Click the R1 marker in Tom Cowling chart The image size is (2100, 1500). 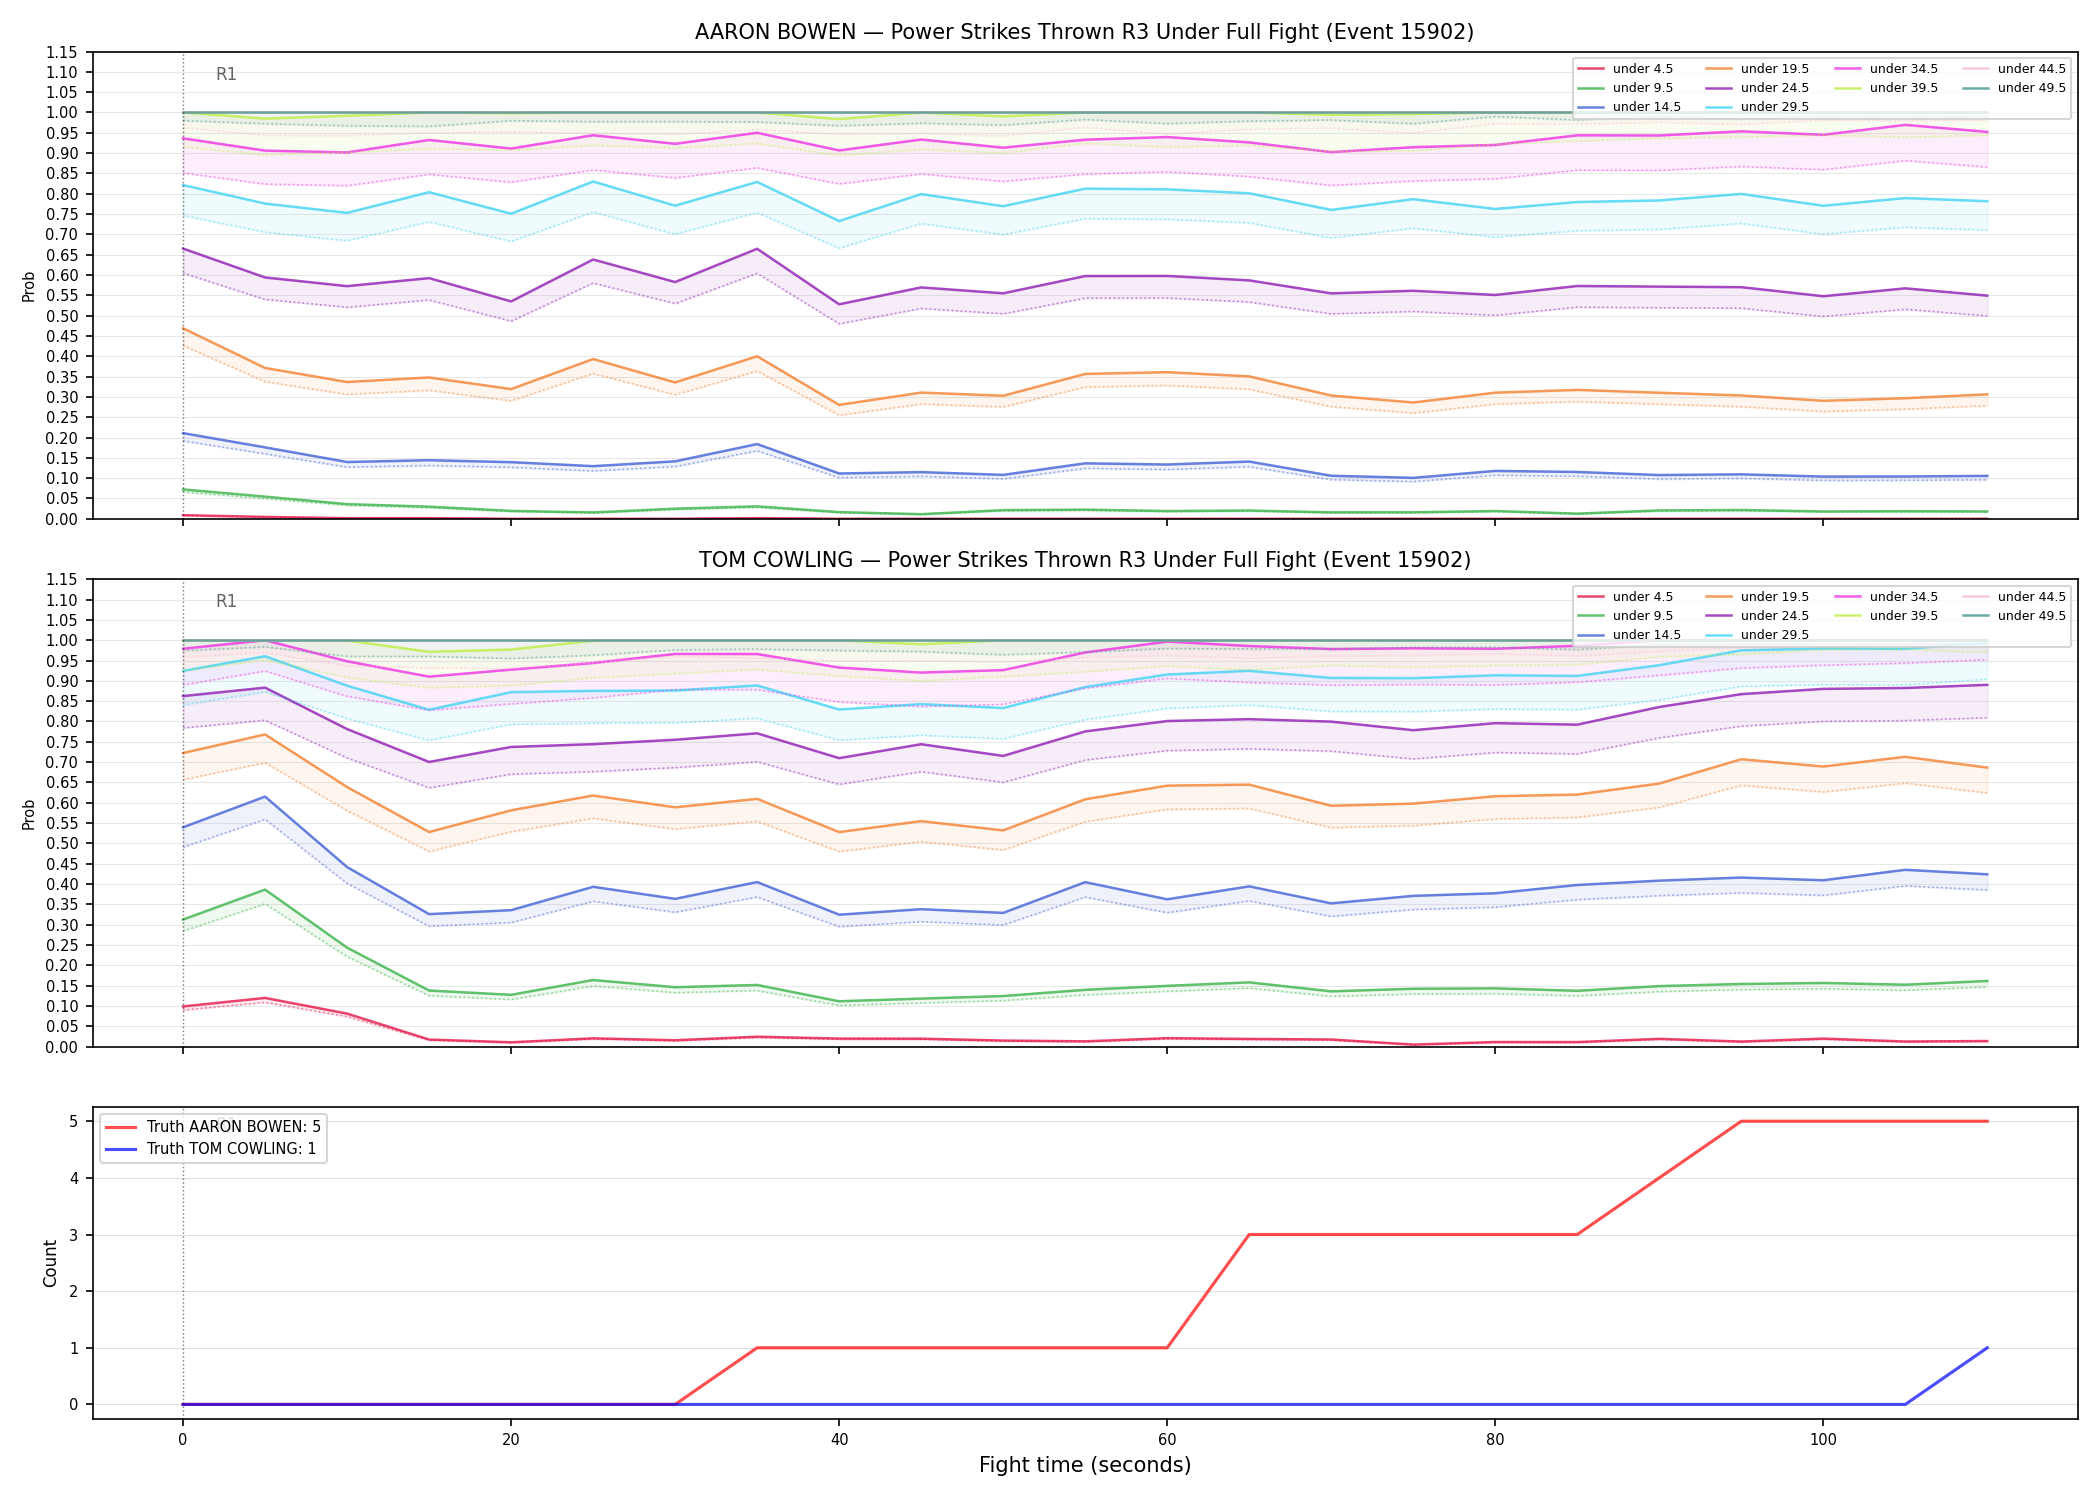tap(226, 601)
